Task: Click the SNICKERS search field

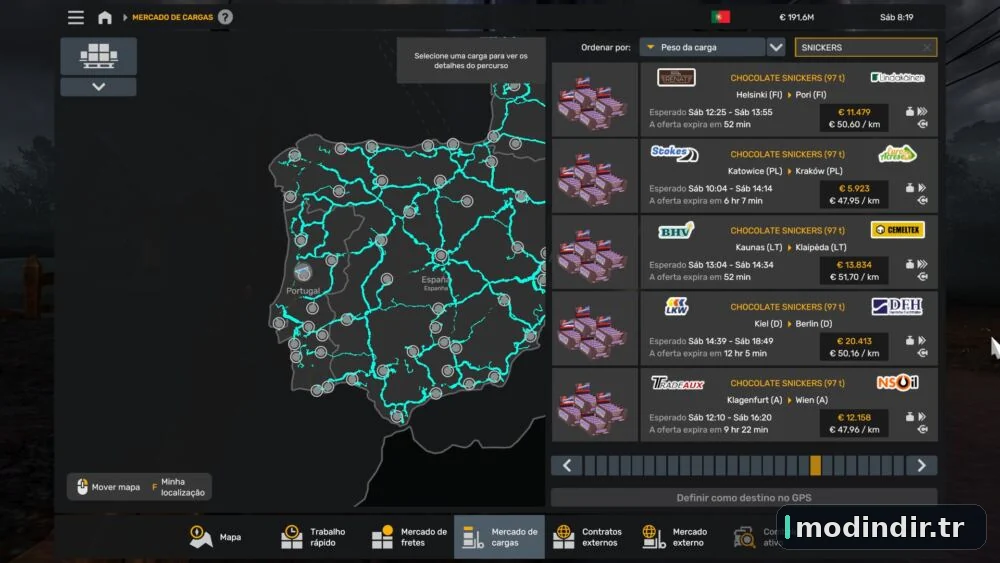Action: coord(865,47)
